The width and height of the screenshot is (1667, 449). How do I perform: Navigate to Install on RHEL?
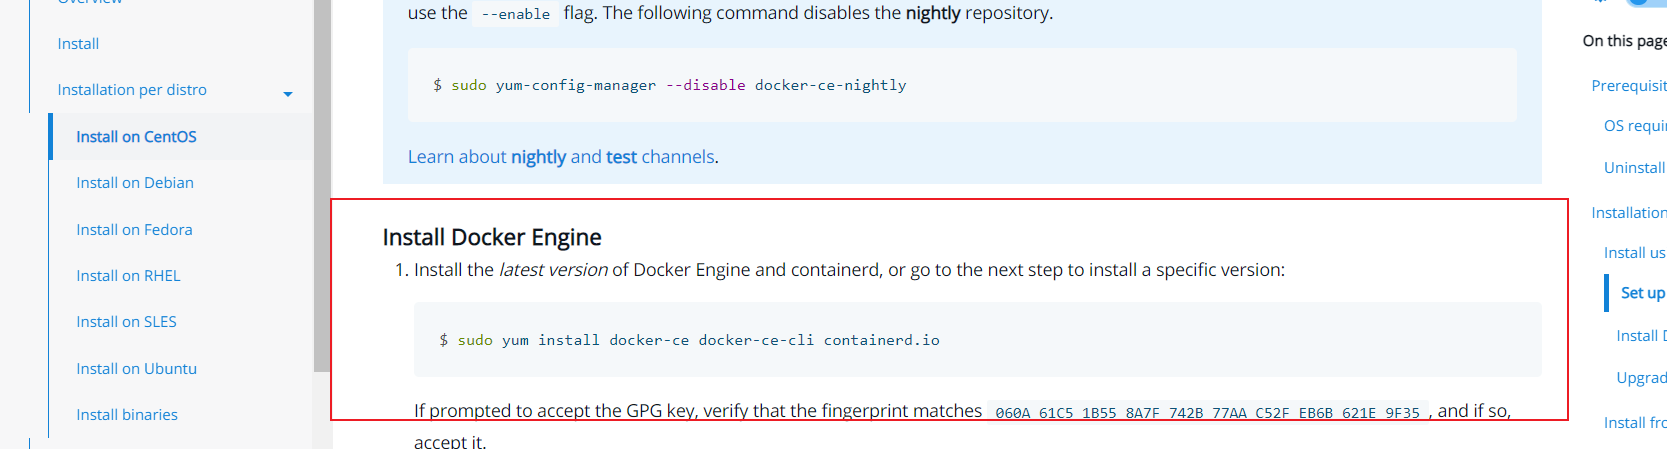[x=128, y=276]
